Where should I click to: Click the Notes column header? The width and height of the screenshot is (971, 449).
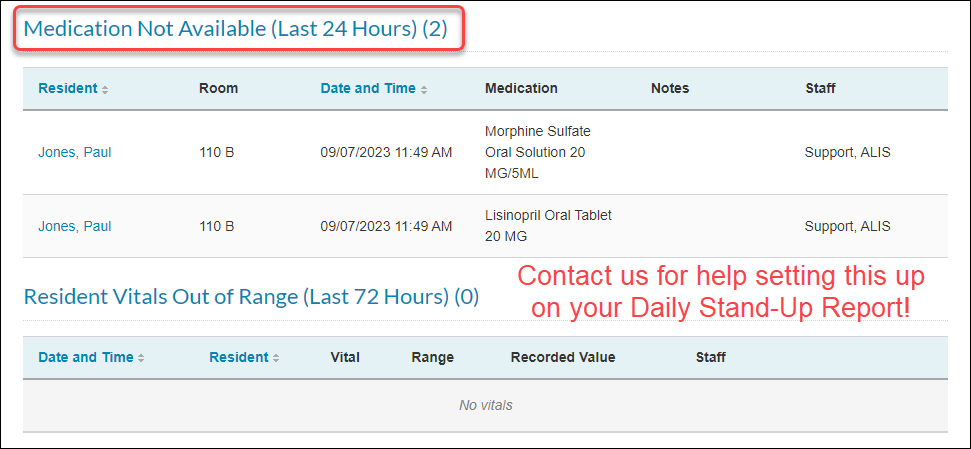(670, 89)
